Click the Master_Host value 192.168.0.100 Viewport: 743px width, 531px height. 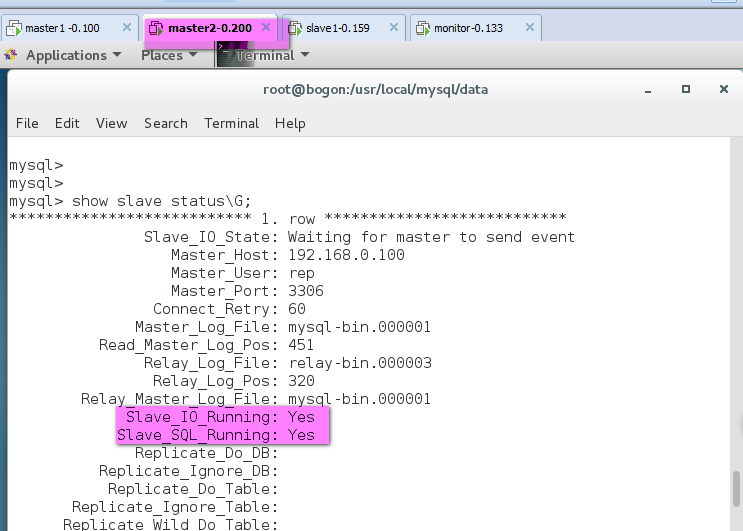pos(346,255)
